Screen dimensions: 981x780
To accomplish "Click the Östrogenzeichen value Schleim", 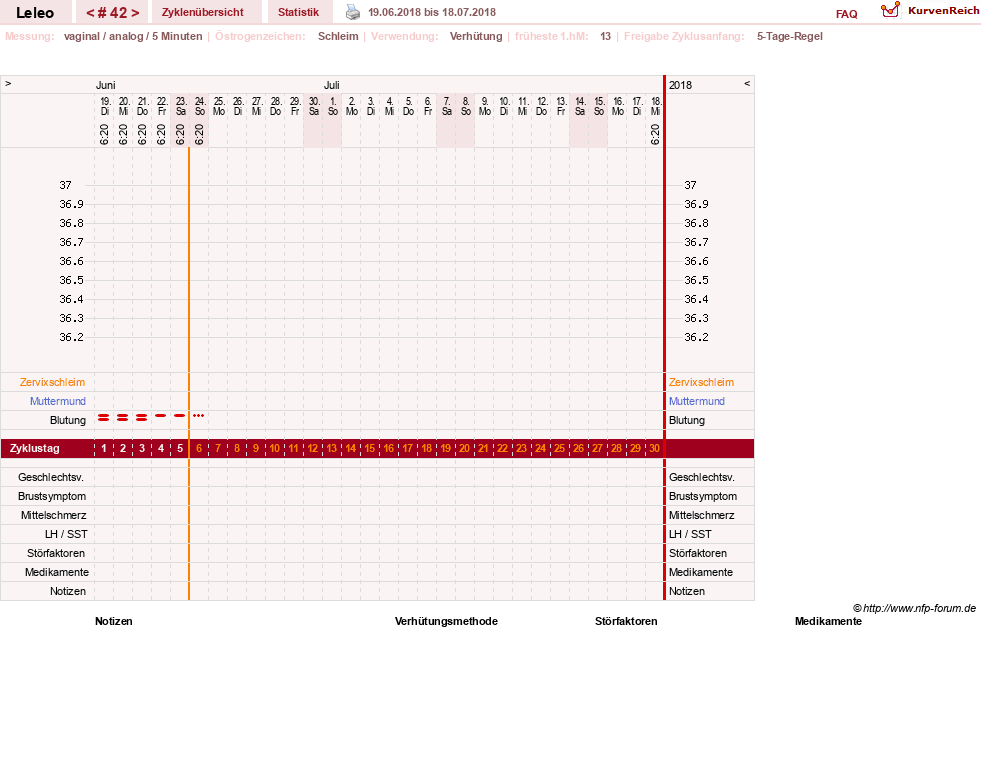I will tap(338, 36).
